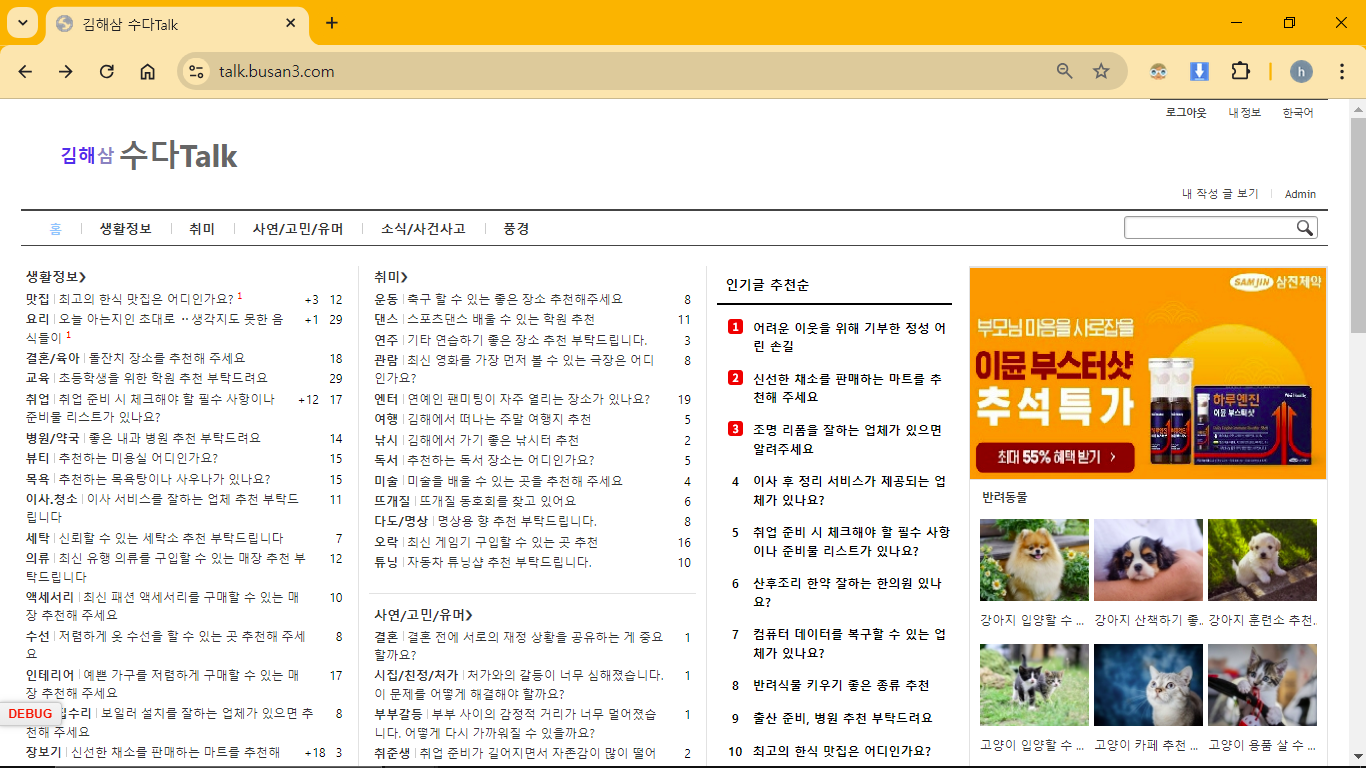Open post 추천하는 독서 장소는 어디인가요?

(500, 460)
